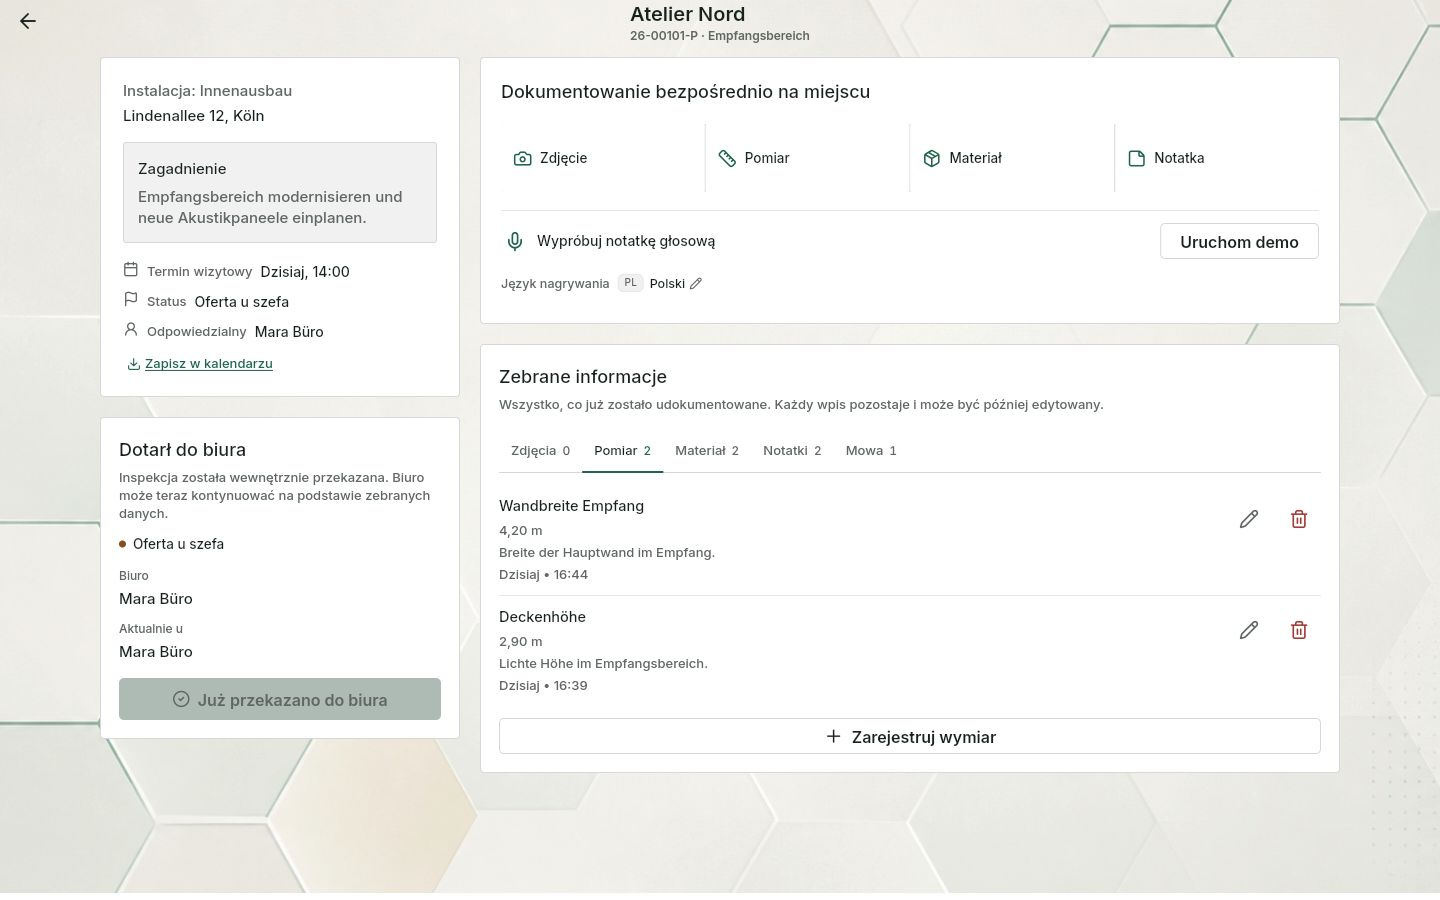
Task: Click the 'Deckenhöhe' entry title
Action: [x=542, y=617]
